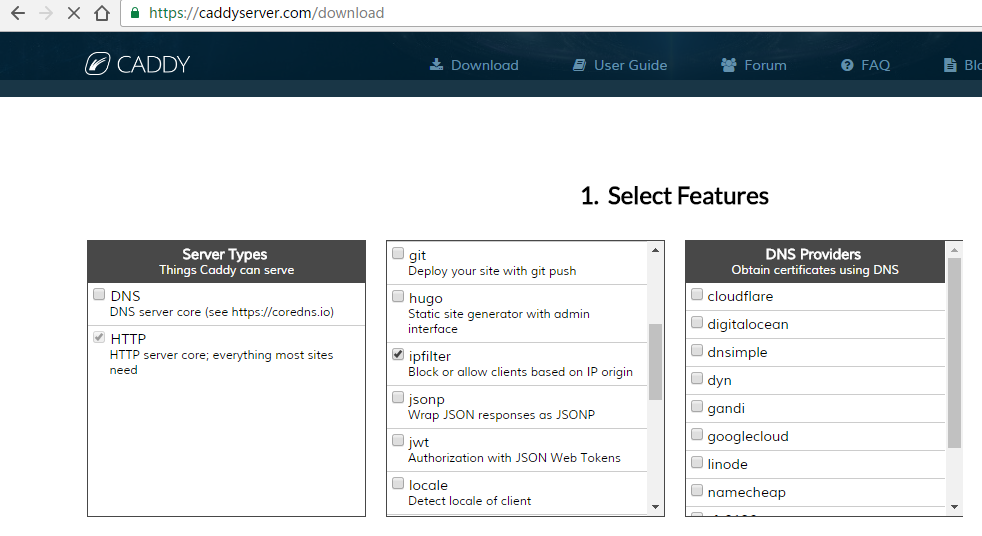This screenshot has height=536, width=982.
Task: Click the DNS server core description text
Action: pos(222,312)
